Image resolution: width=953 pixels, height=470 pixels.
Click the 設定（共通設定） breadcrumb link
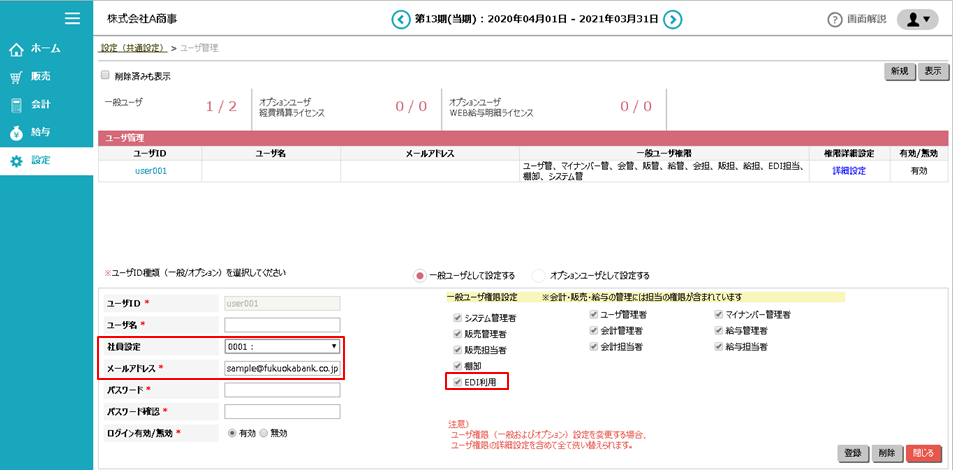coord(133,48)
